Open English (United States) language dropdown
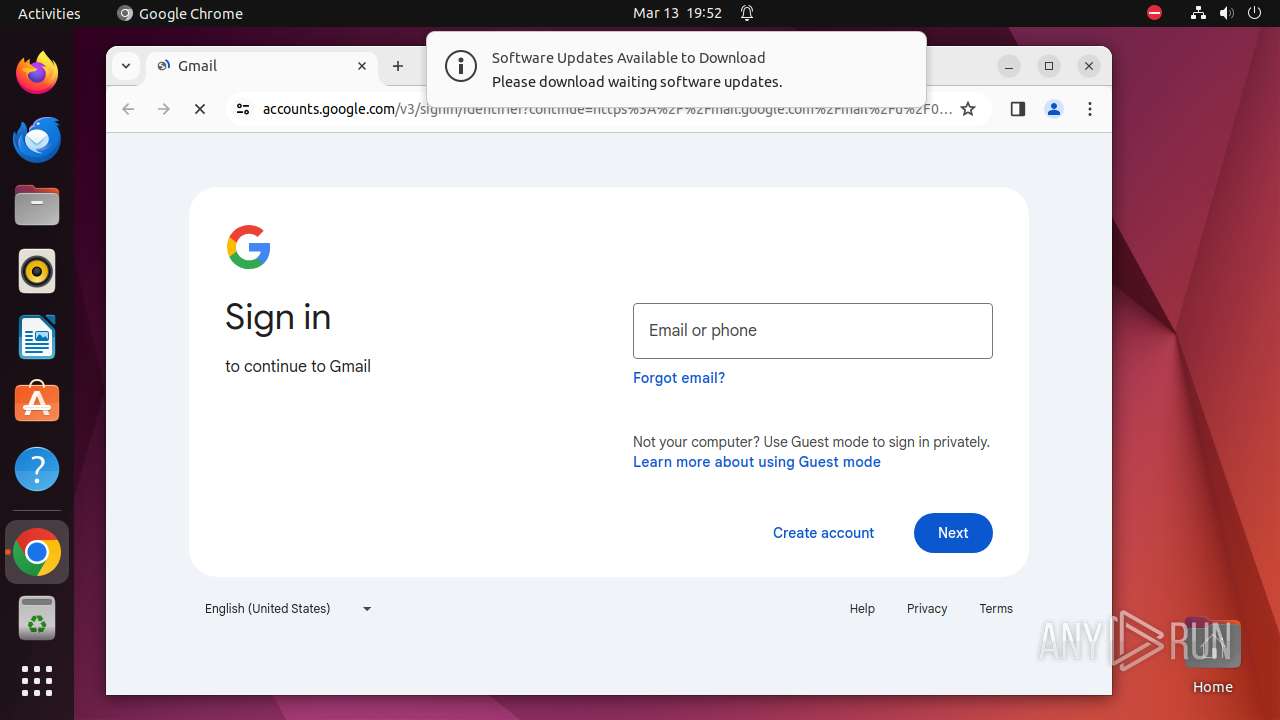The image size is (1280, 720). point(288,608)
